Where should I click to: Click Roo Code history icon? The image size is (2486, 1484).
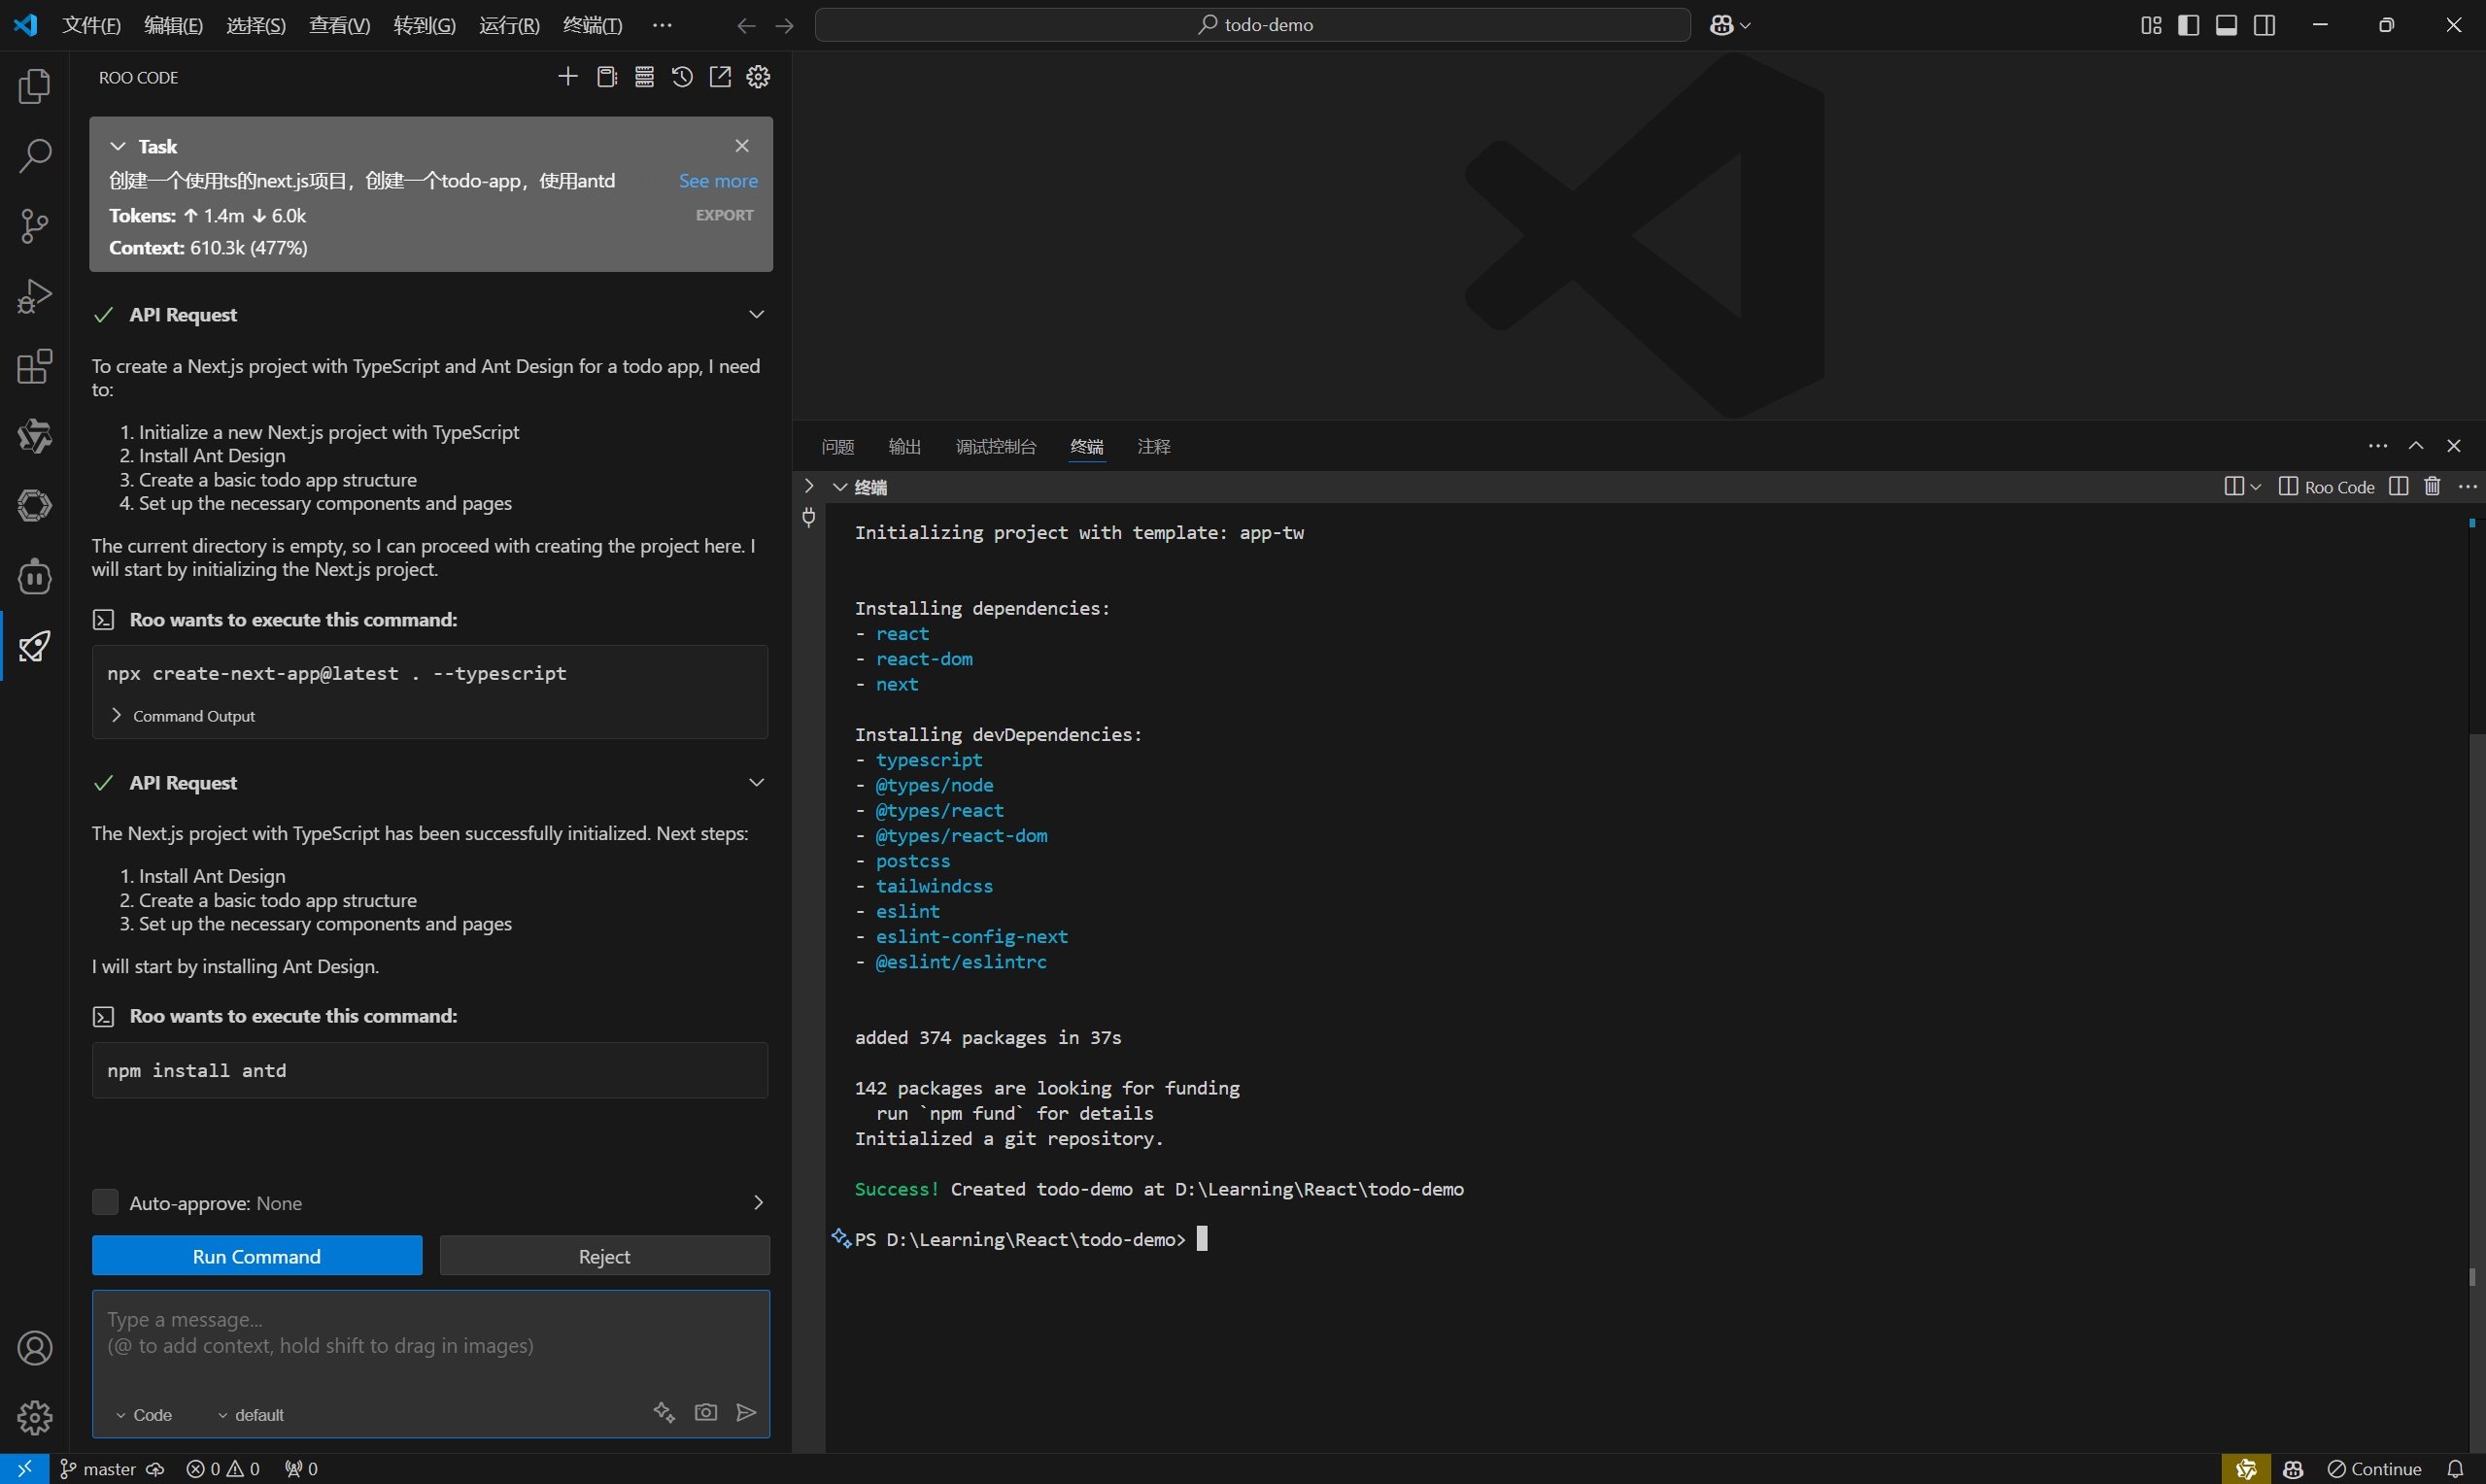(682, 77)
